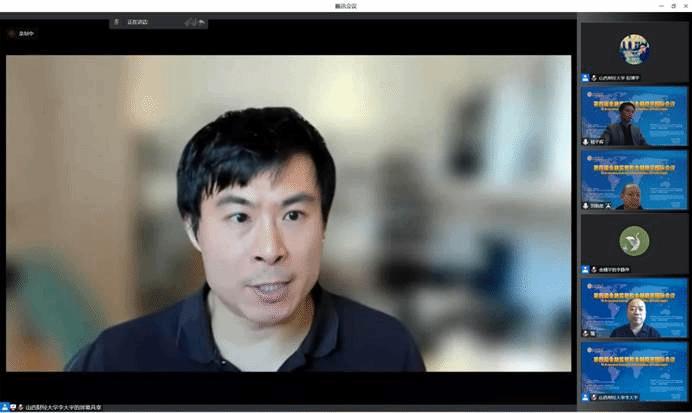Toggle the mic icon on the man in dark shirt tile
Screen dimensions: 692x413
pos(586,333)
